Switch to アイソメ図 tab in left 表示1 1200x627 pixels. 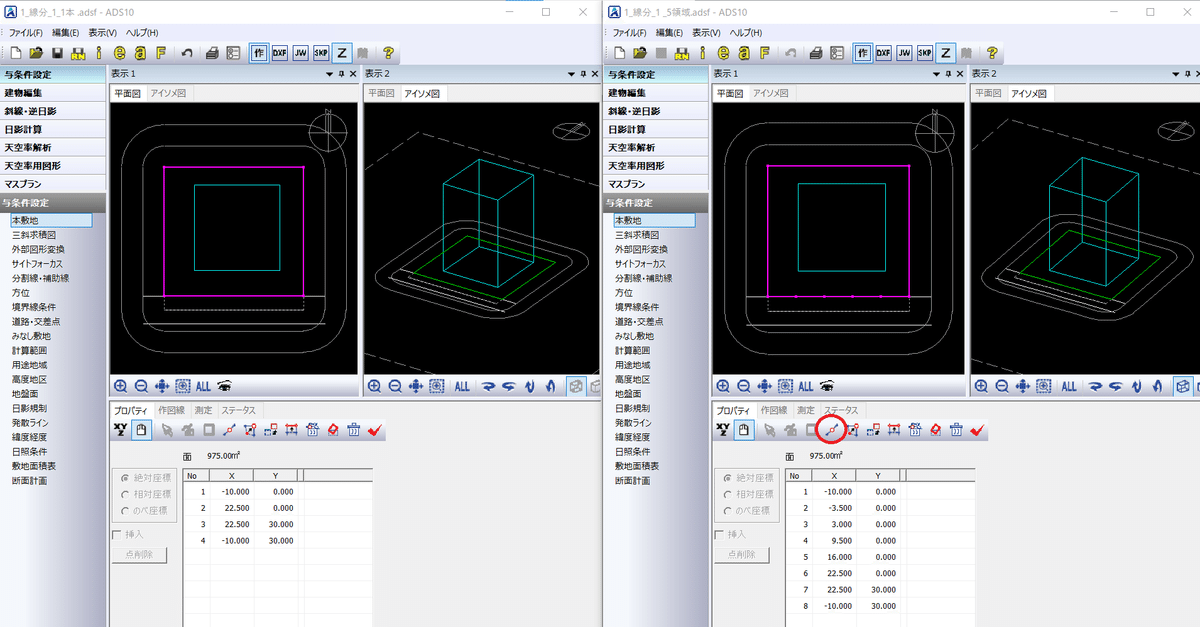(x=168, y=93)
